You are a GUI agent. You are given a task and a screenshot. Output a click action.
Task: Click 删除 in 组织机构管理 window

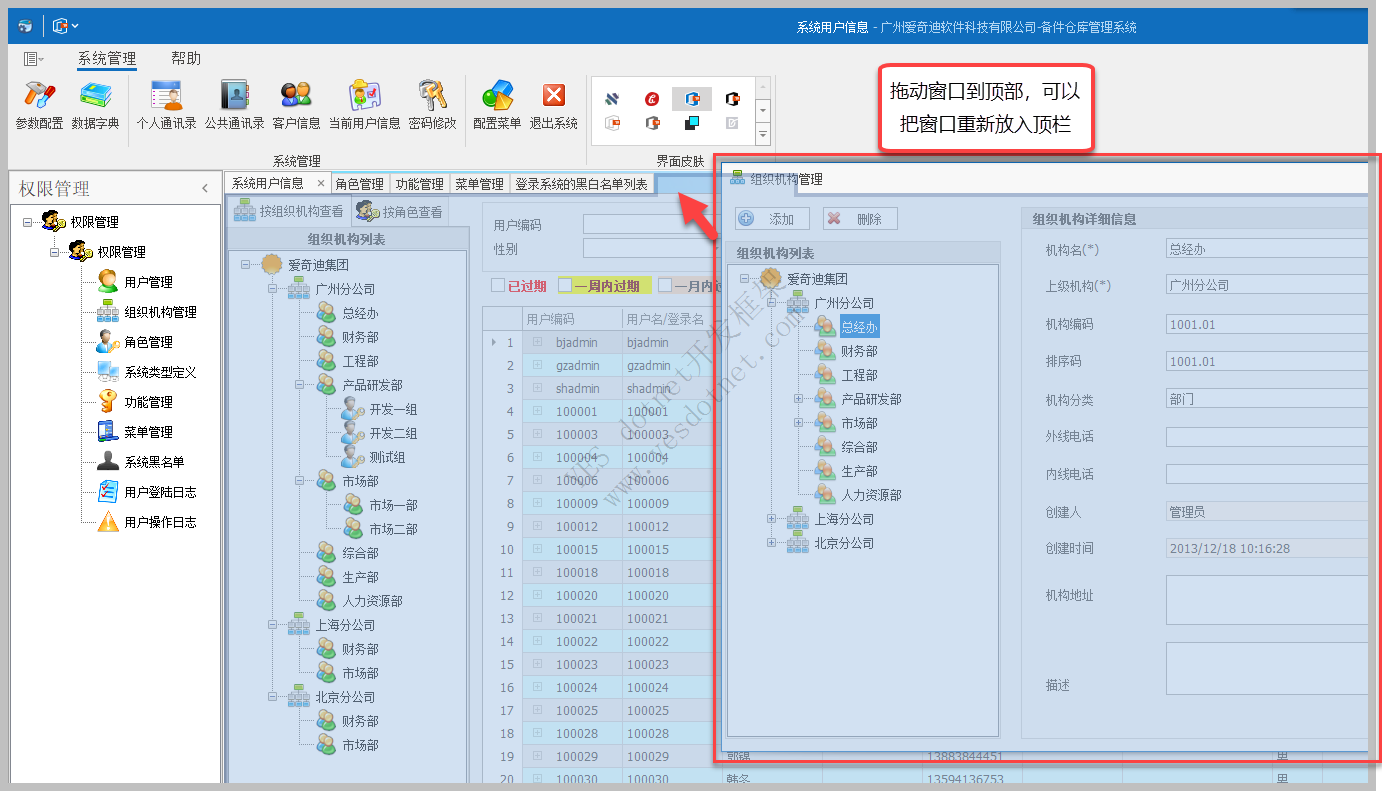pyautogui.click(x=860, y=219)
